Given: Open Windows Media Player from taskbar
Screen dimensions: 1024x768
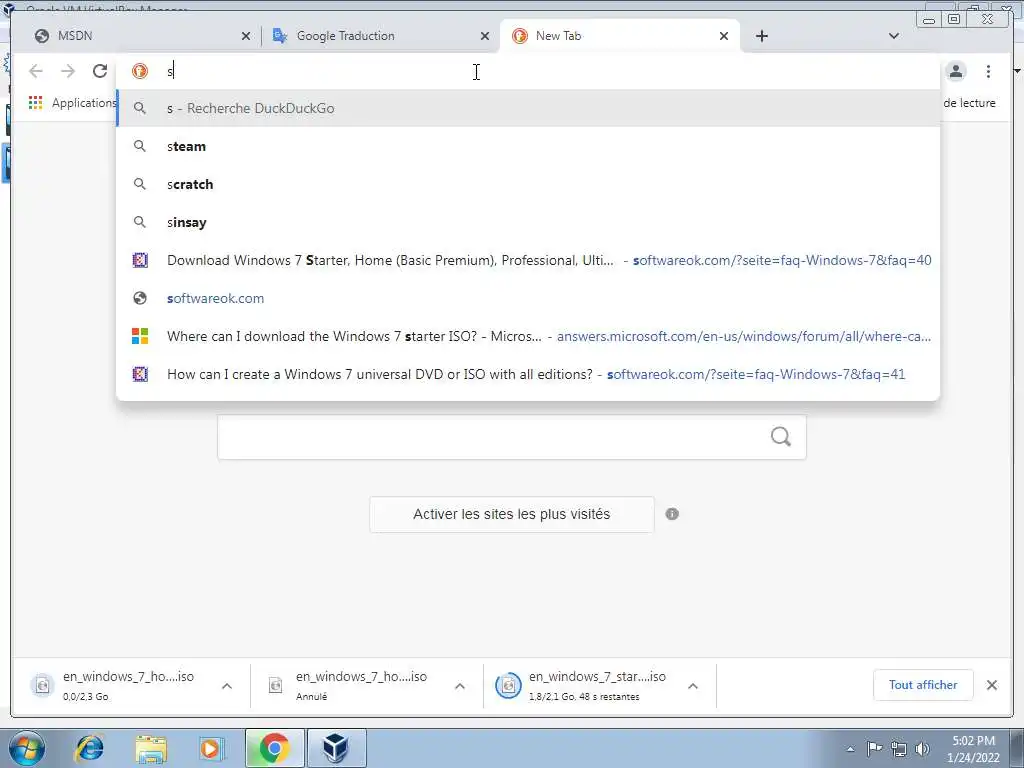Looking at the screenshot, I should click(x=211, y=748).
